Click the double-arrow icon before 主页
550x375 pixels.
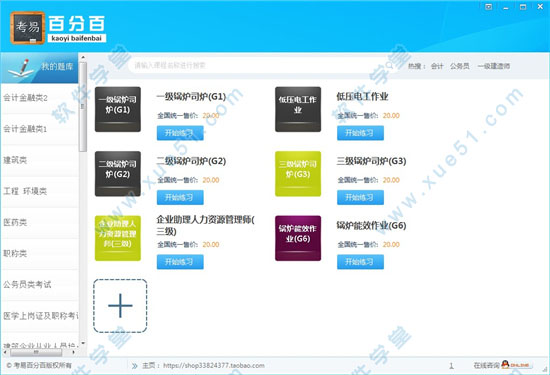click(134, 366)
